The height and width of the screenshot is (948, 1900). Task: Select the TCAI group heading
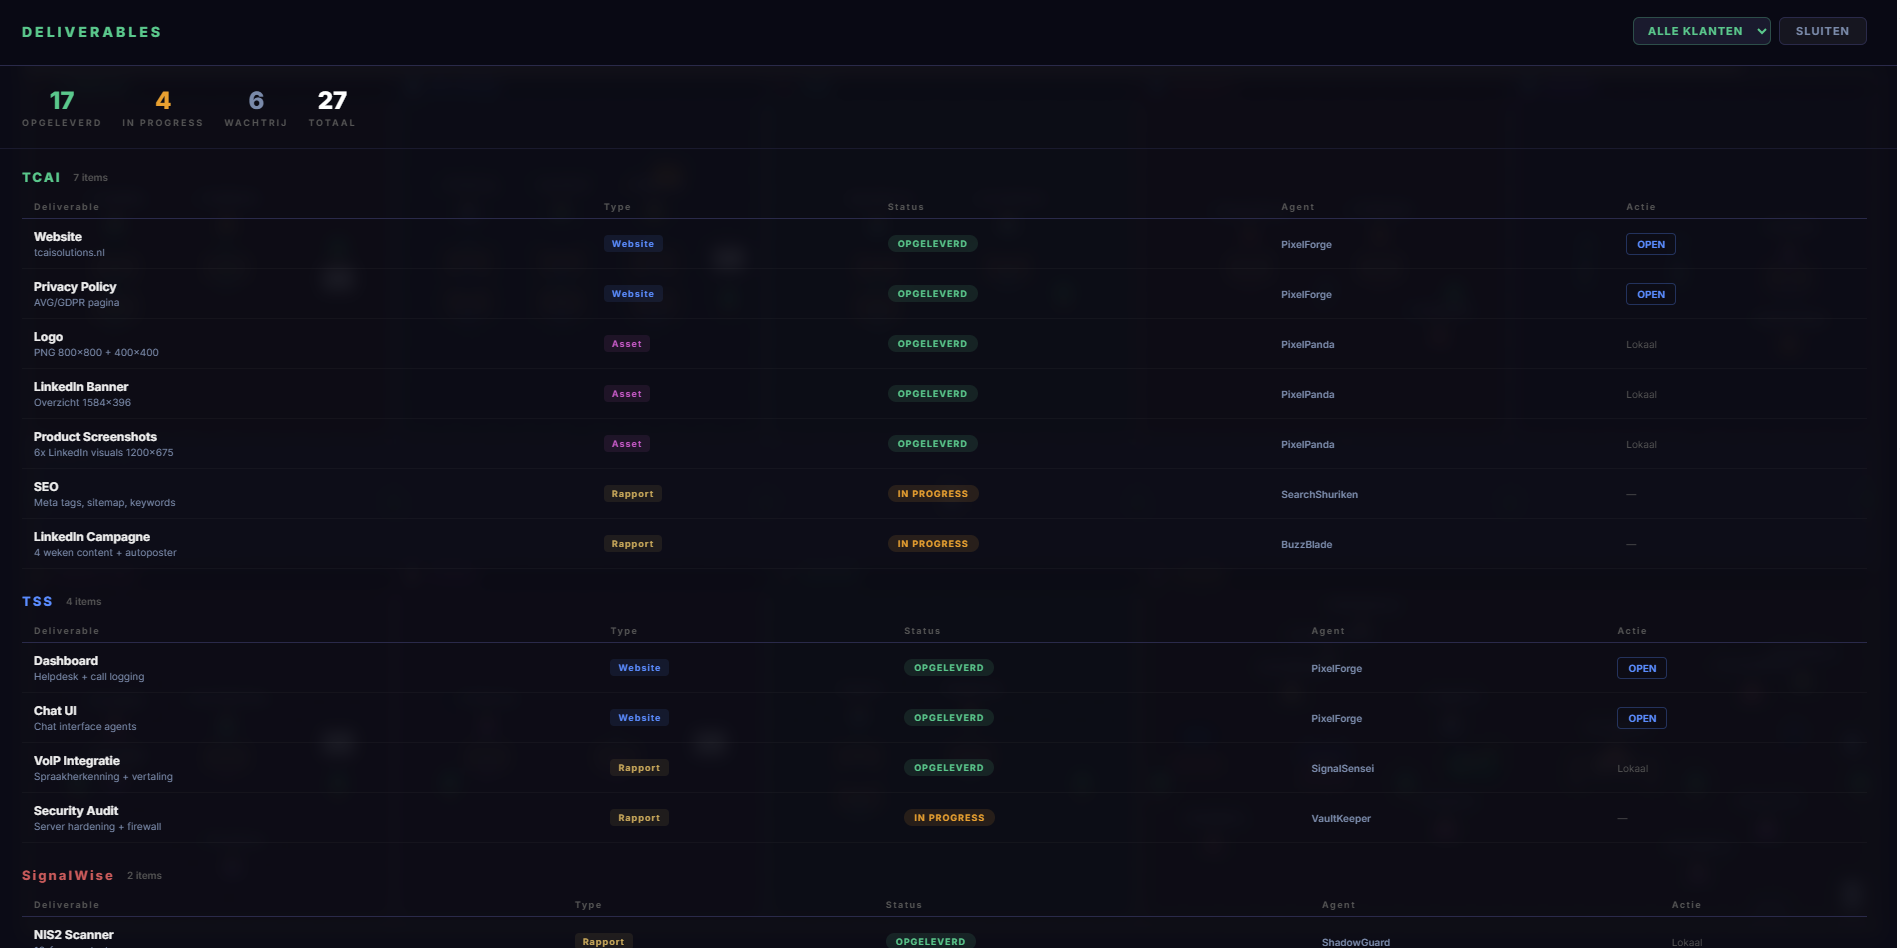pos(41,177)
